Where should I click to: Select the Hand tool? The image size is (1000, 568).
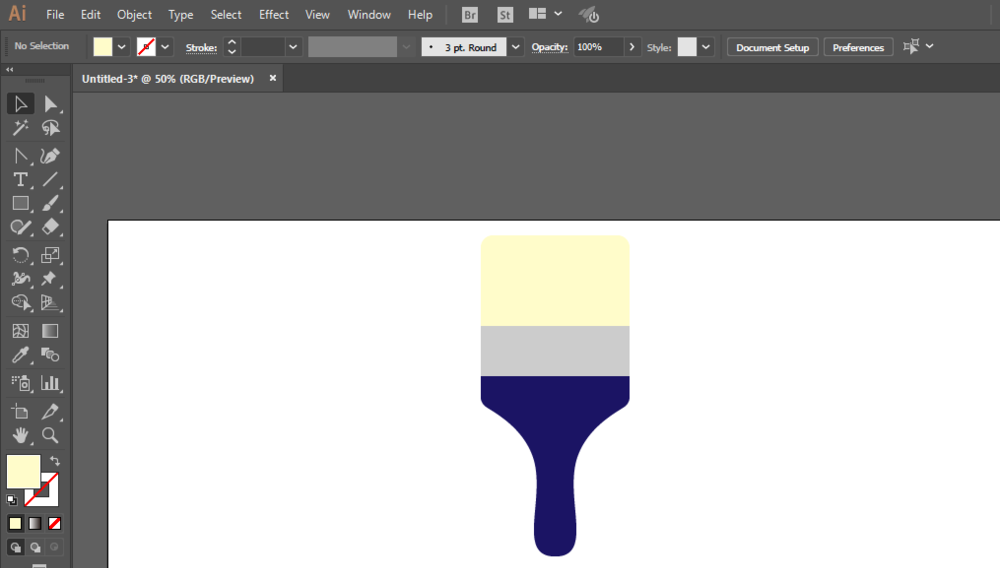(20, 435)
